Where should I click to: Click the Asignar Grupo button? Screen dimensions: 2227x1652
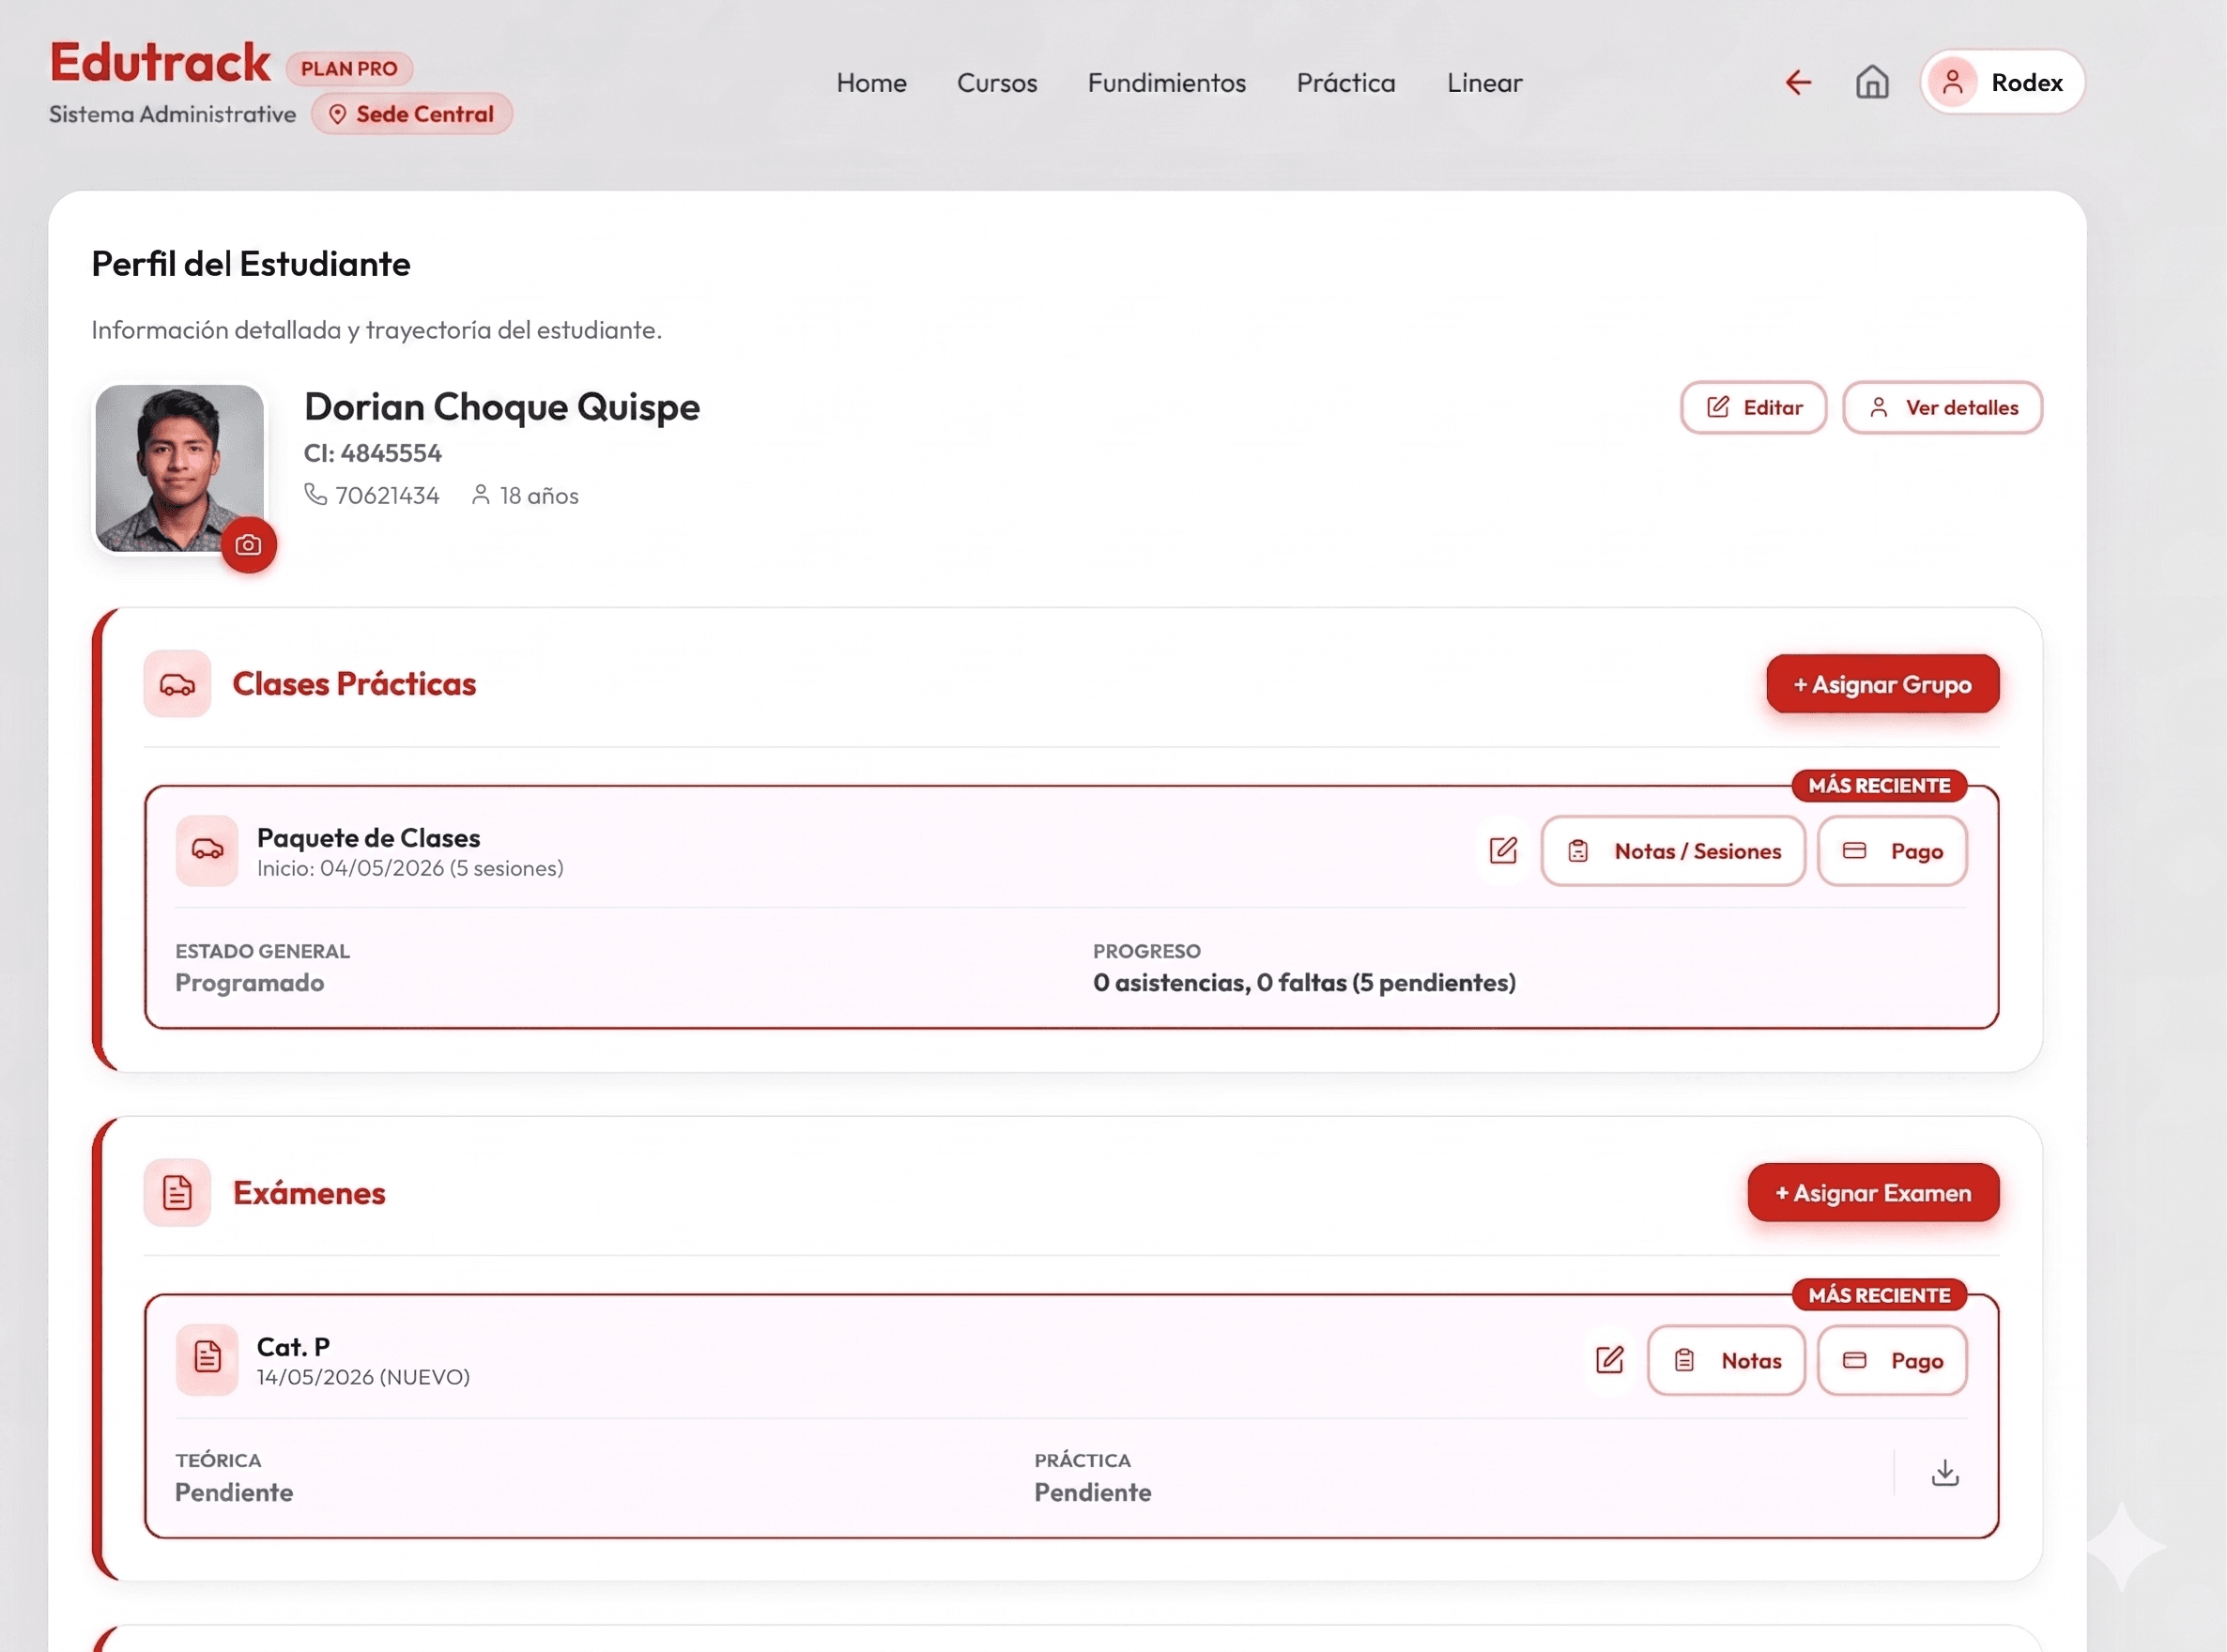click(x=1883, y=685)
